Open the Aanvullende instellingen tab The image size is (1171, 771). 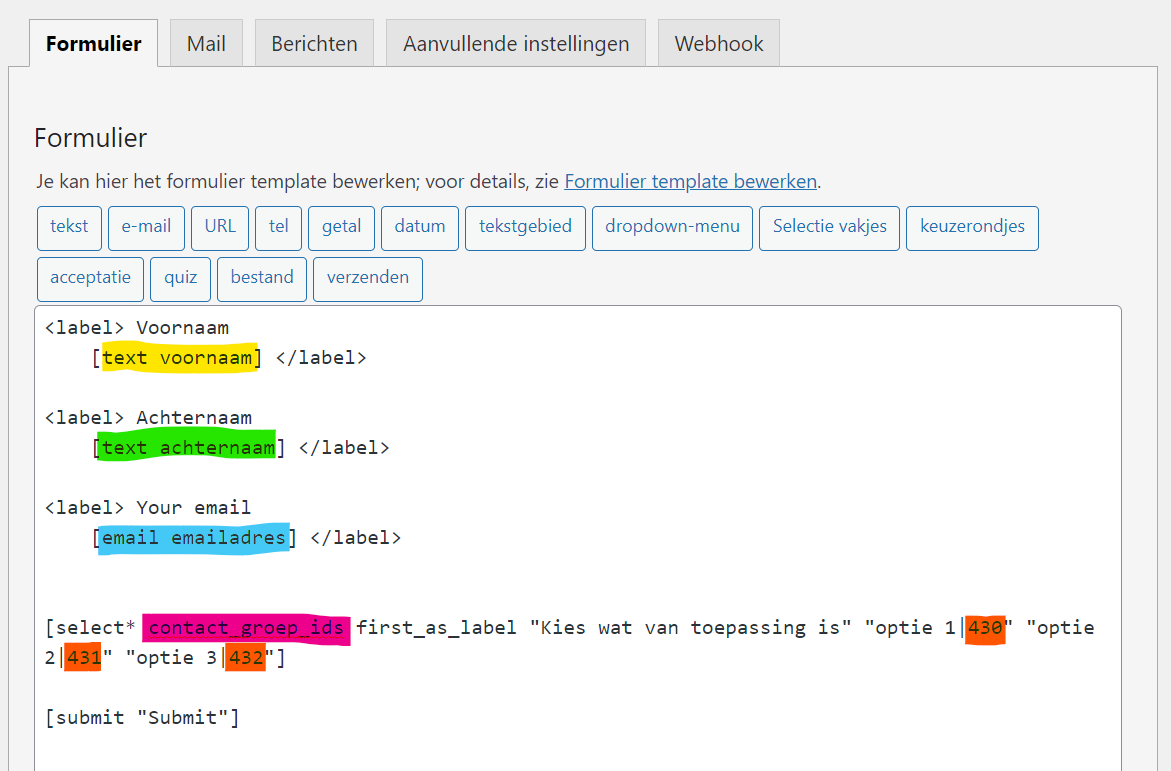(x=516, y=43)
